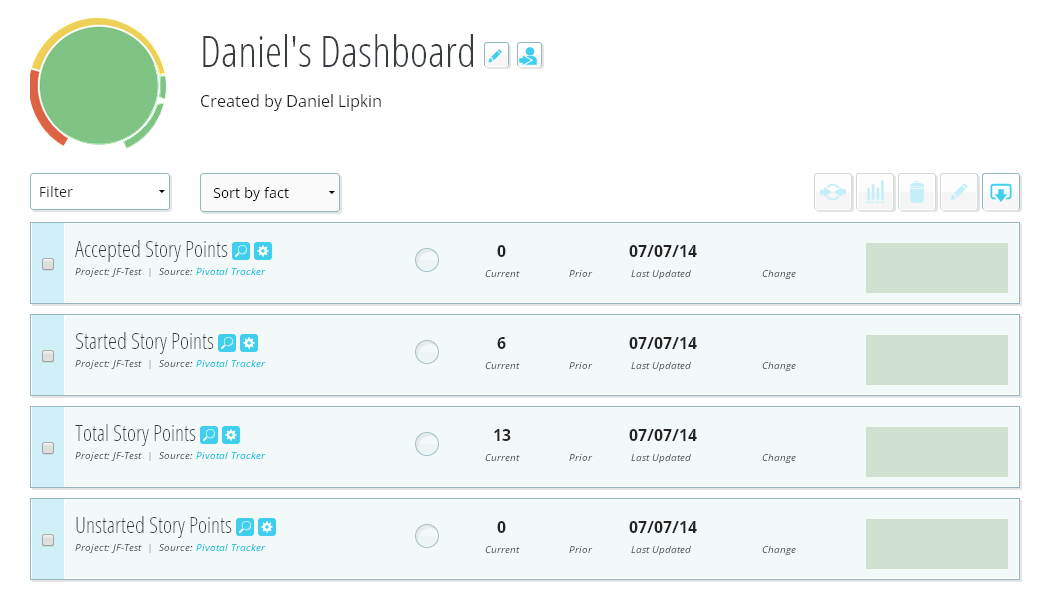Screen dimensions: 1047x593
Task: Expand the Sort by fact dropdown
Action: [270, 193]
